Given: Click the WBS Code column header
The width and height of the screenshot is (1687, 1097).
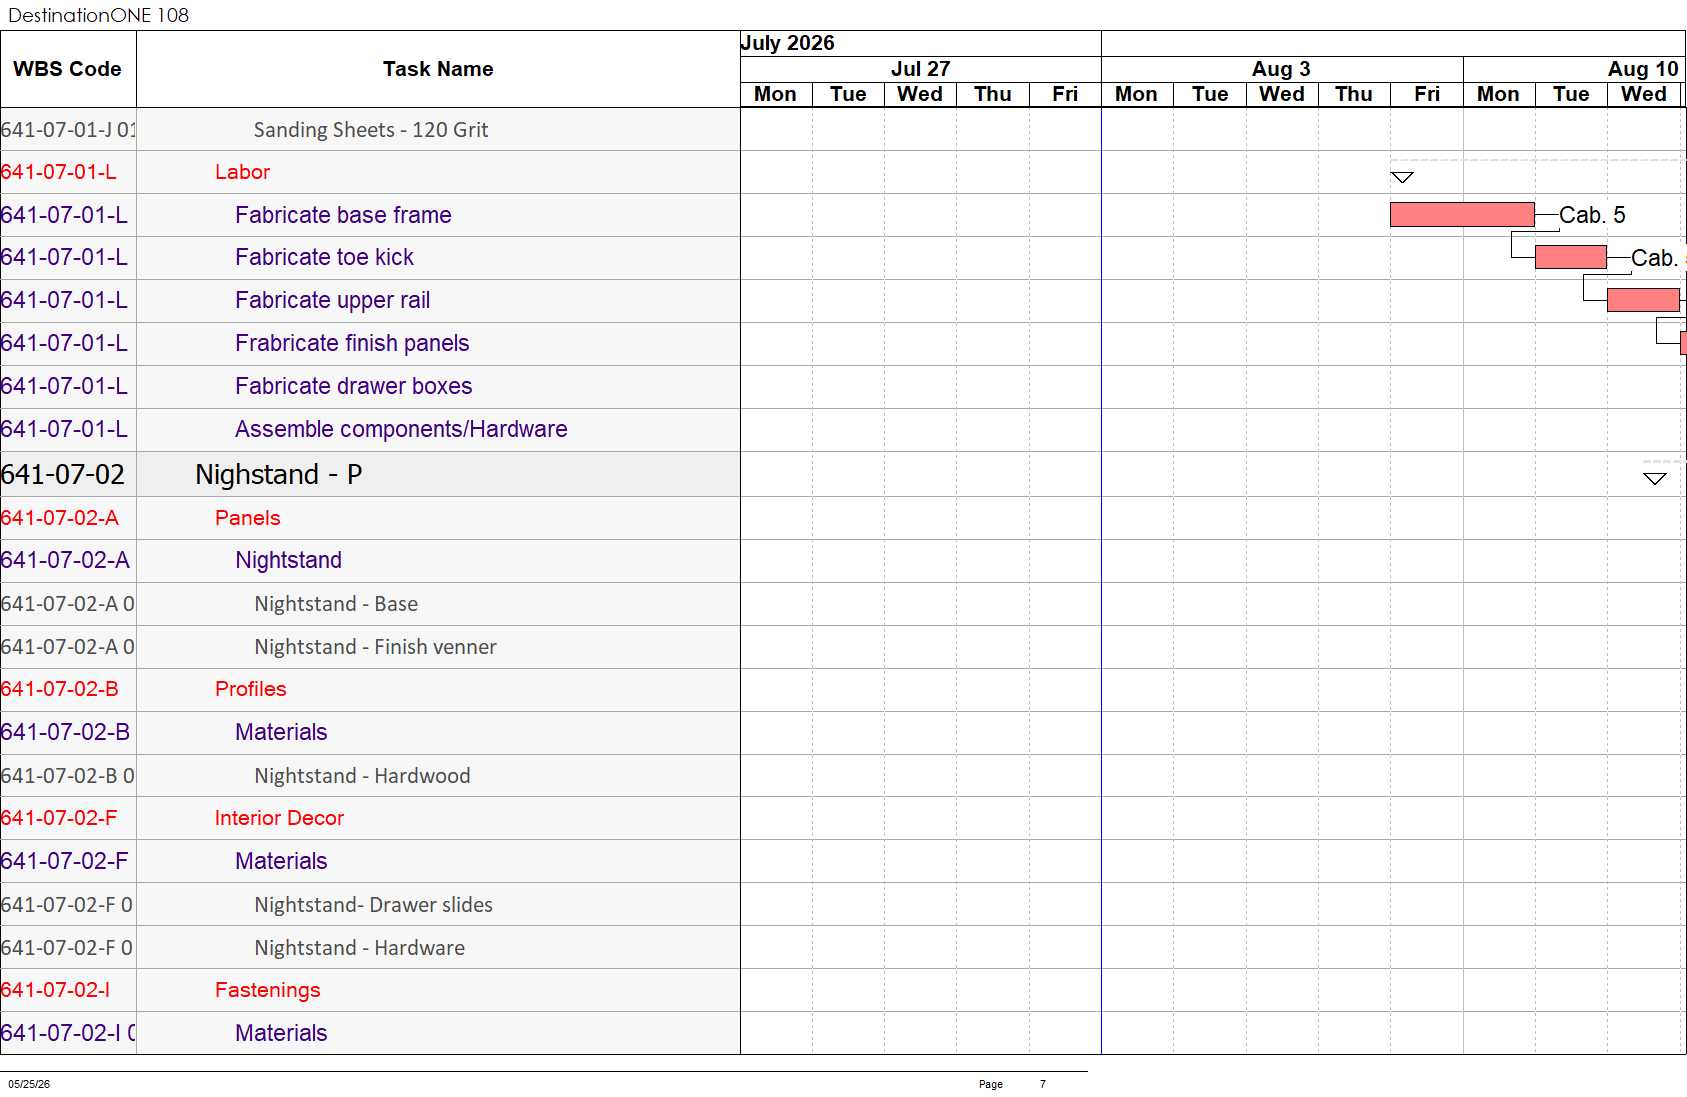Looking at the screenshot, I should coord(67,69).
